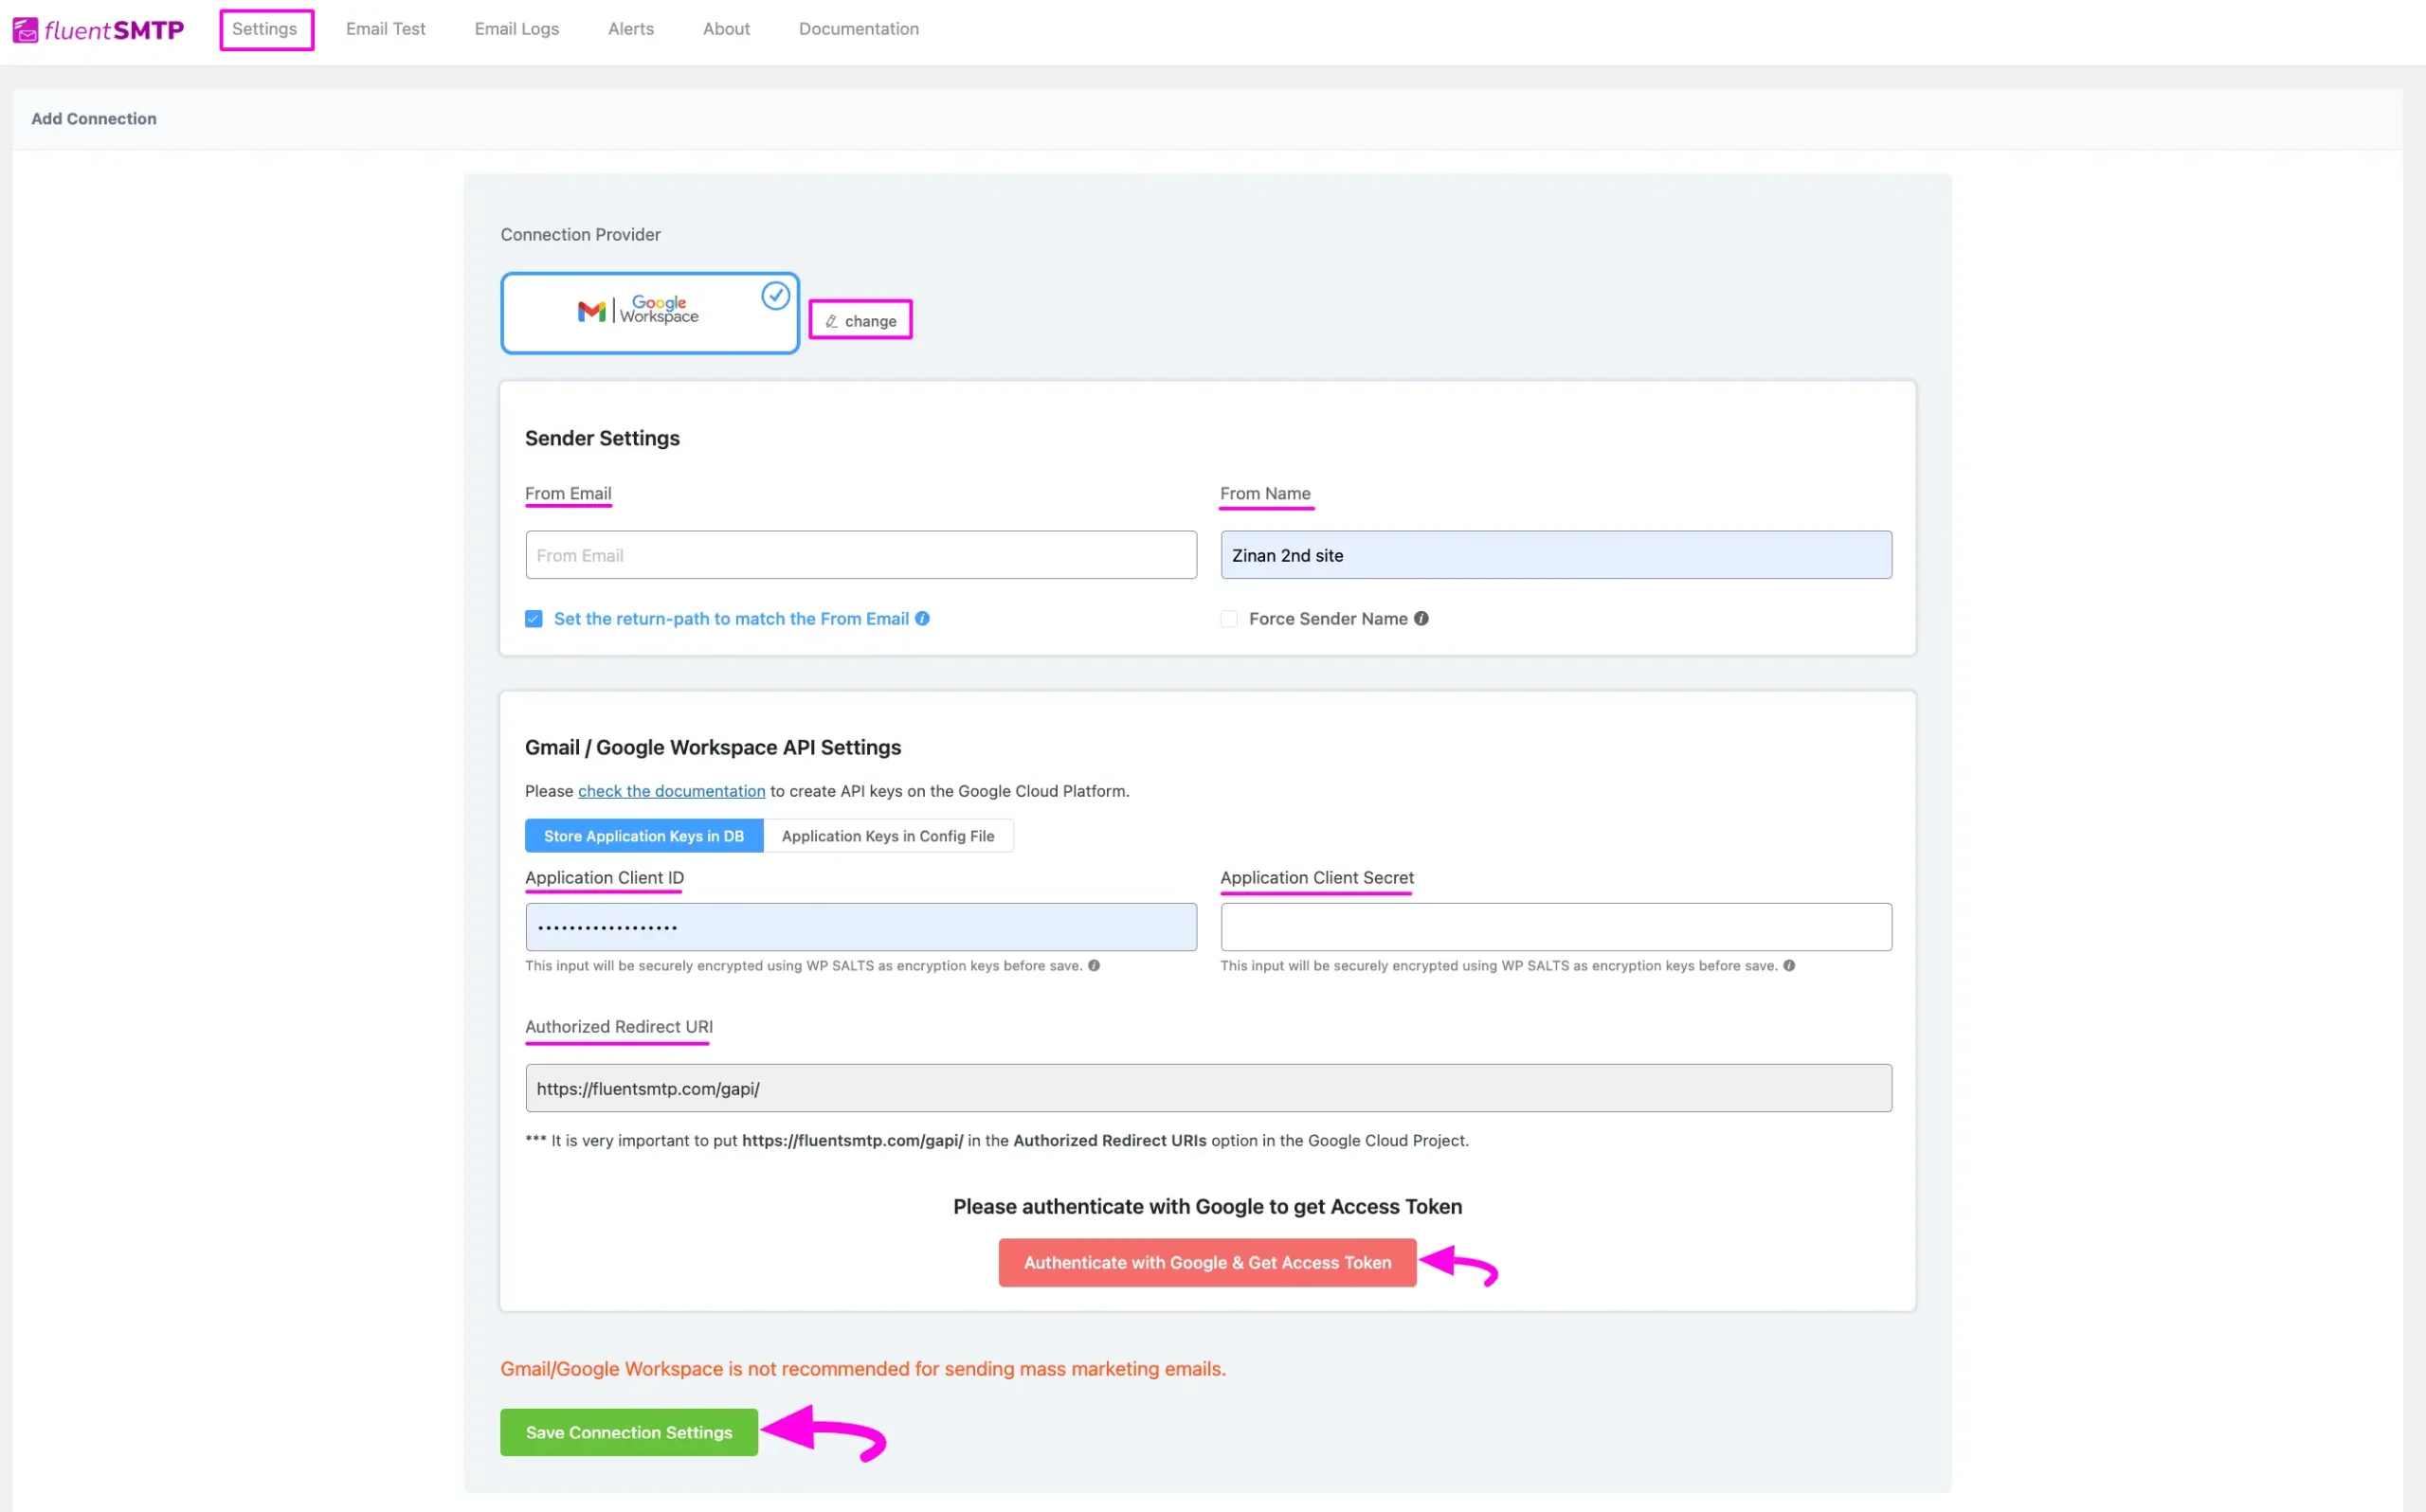The width and height of the screenshot is (2426, 1512).
Task: Click the info icon next to From Email field
Action: point(925,619)
